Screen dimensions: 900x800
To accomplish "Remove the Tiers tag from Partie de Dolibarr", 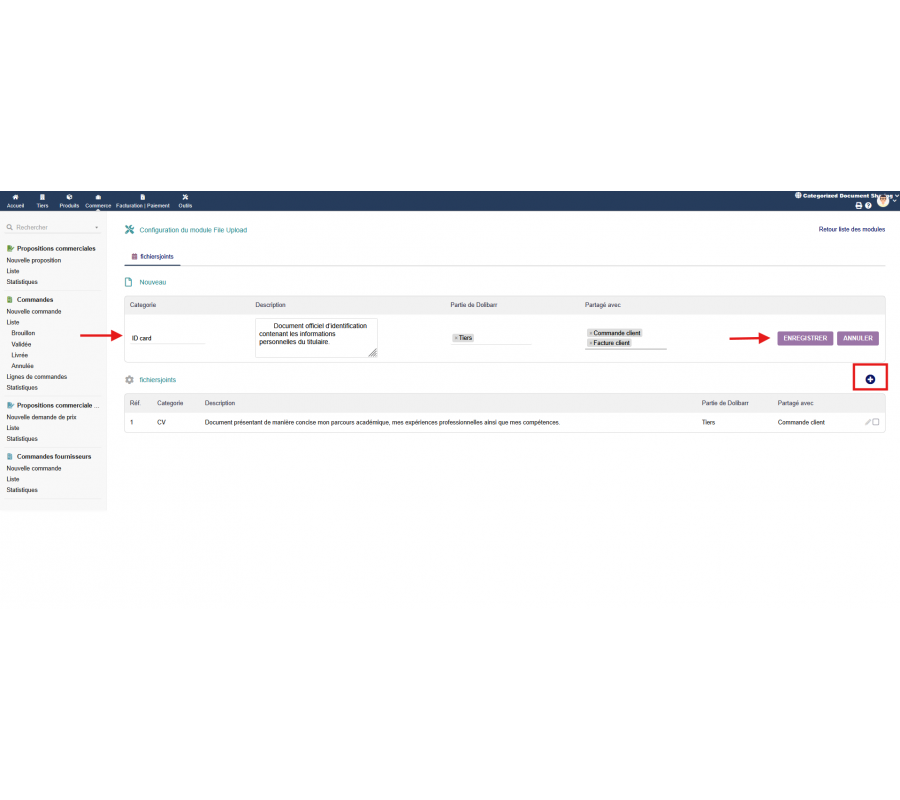I will pyautogui.click(x=455, y=338).
